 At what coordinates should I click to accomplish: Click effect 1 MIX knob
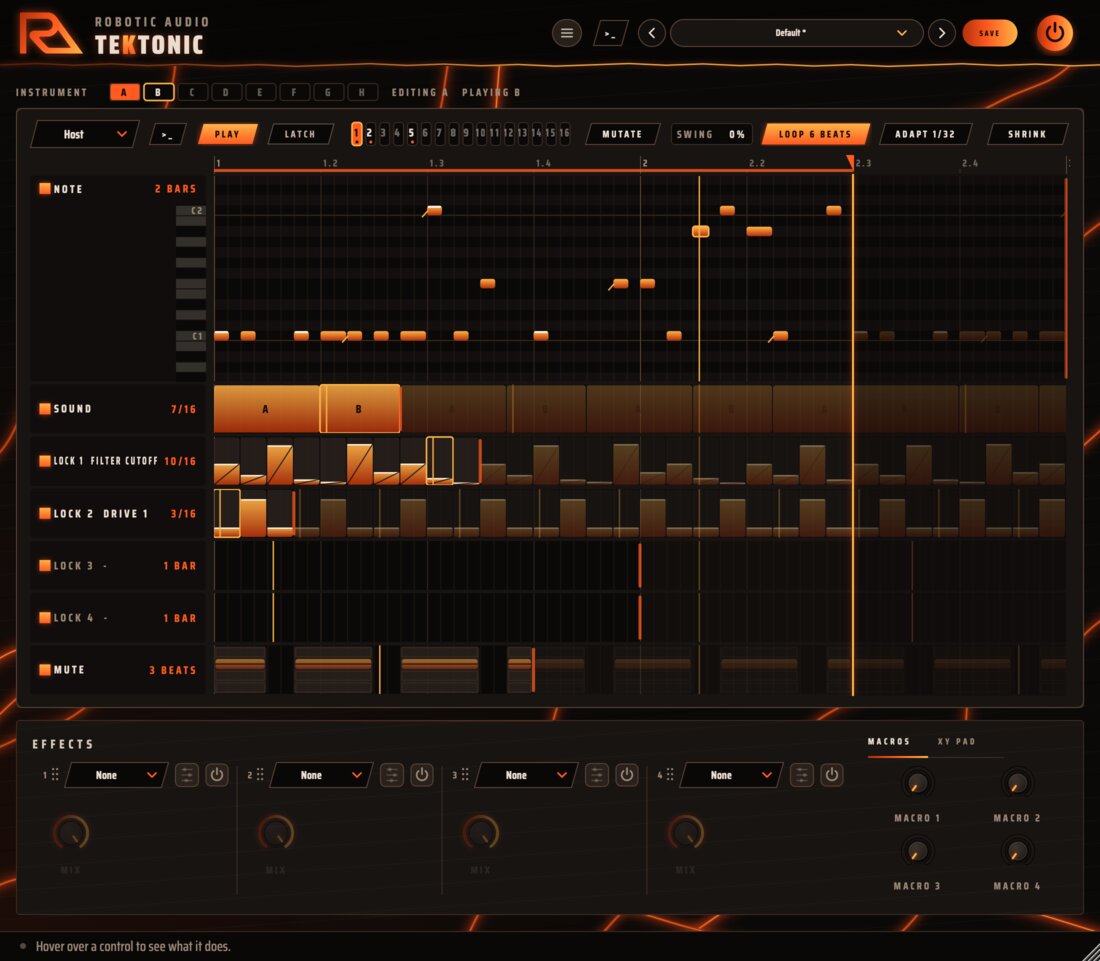tap(71, 833)
